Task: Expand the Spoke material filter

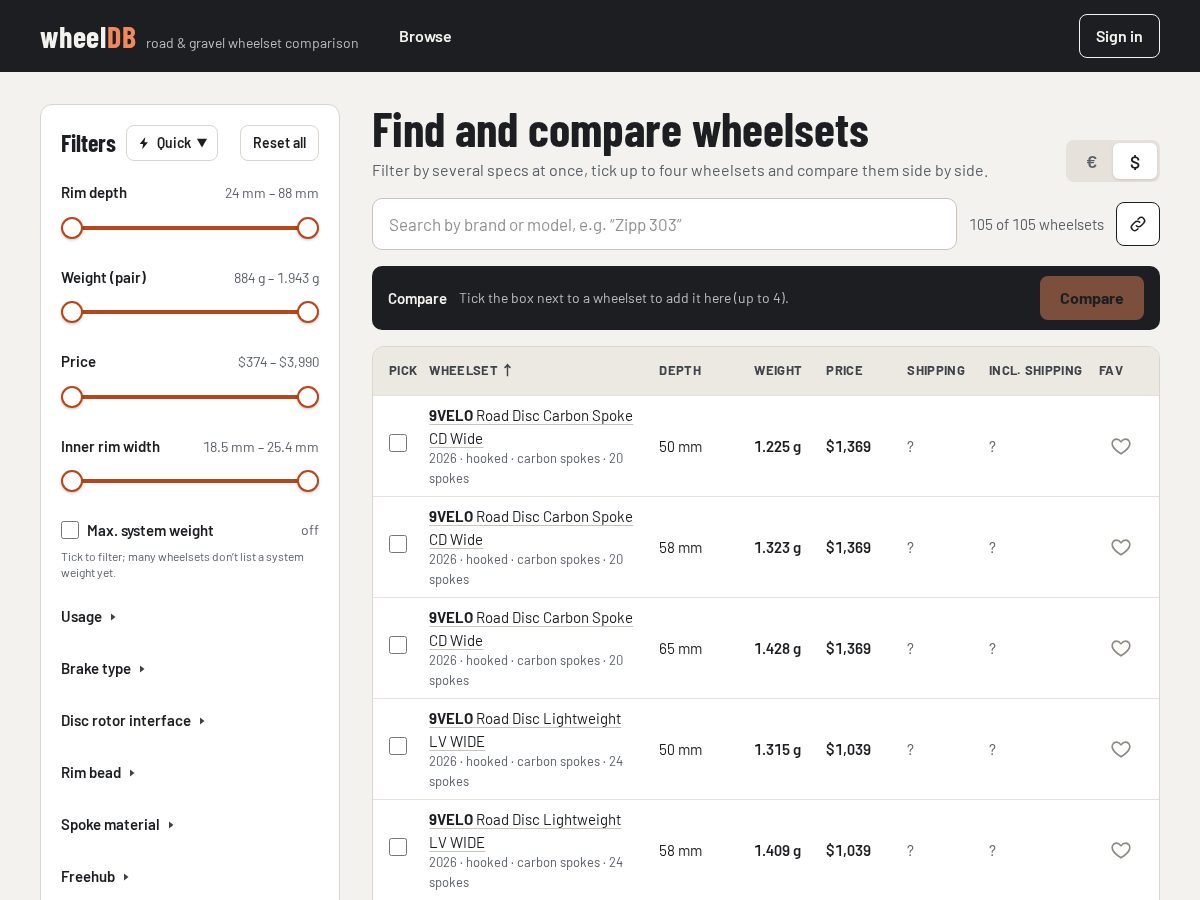Action: [118, 825]
